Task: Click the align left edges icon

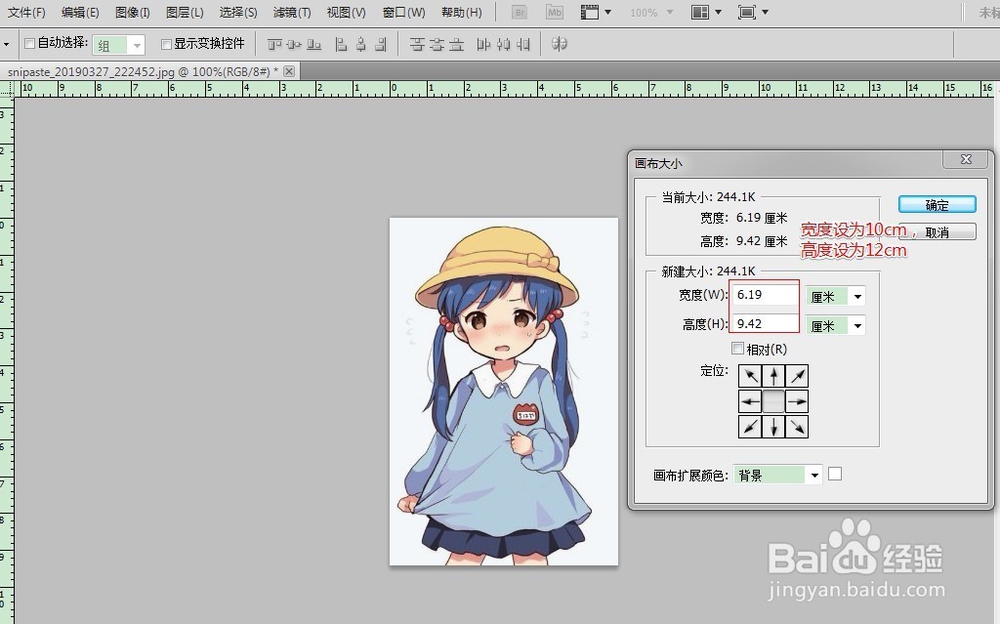Action: point(341,44)
